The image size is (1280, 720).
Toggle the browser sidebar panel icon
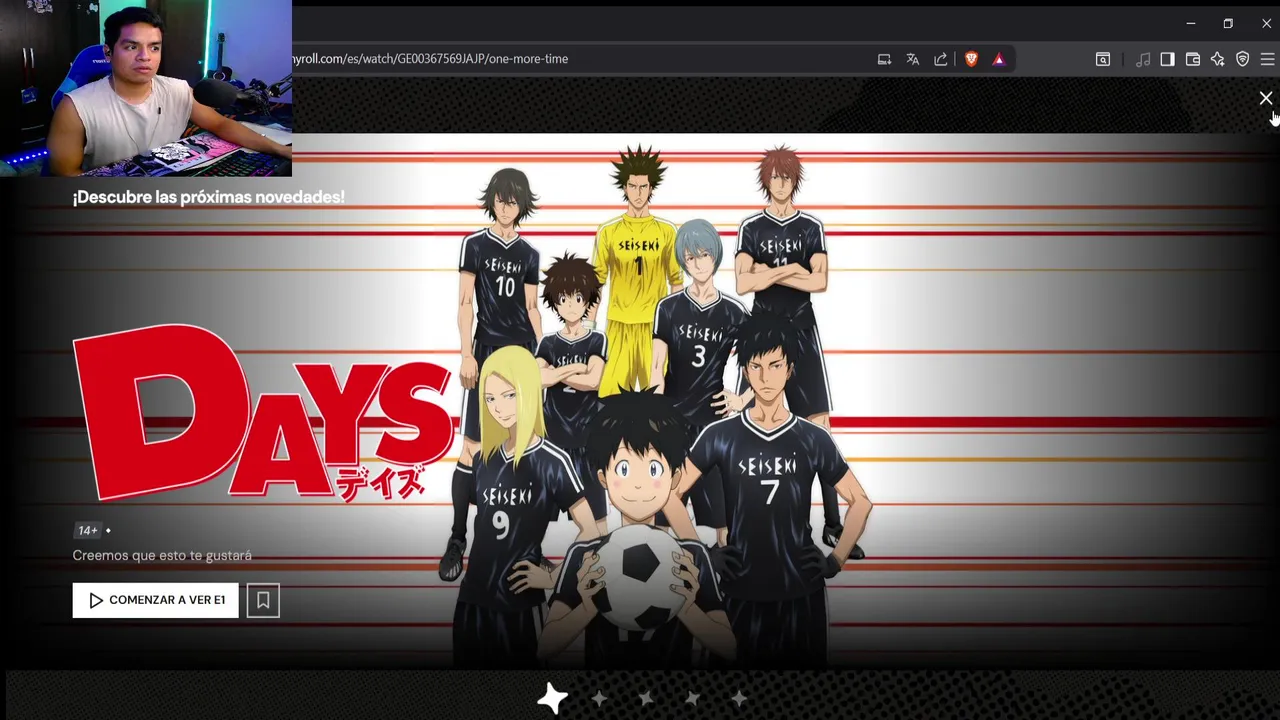pos(1167,59)
